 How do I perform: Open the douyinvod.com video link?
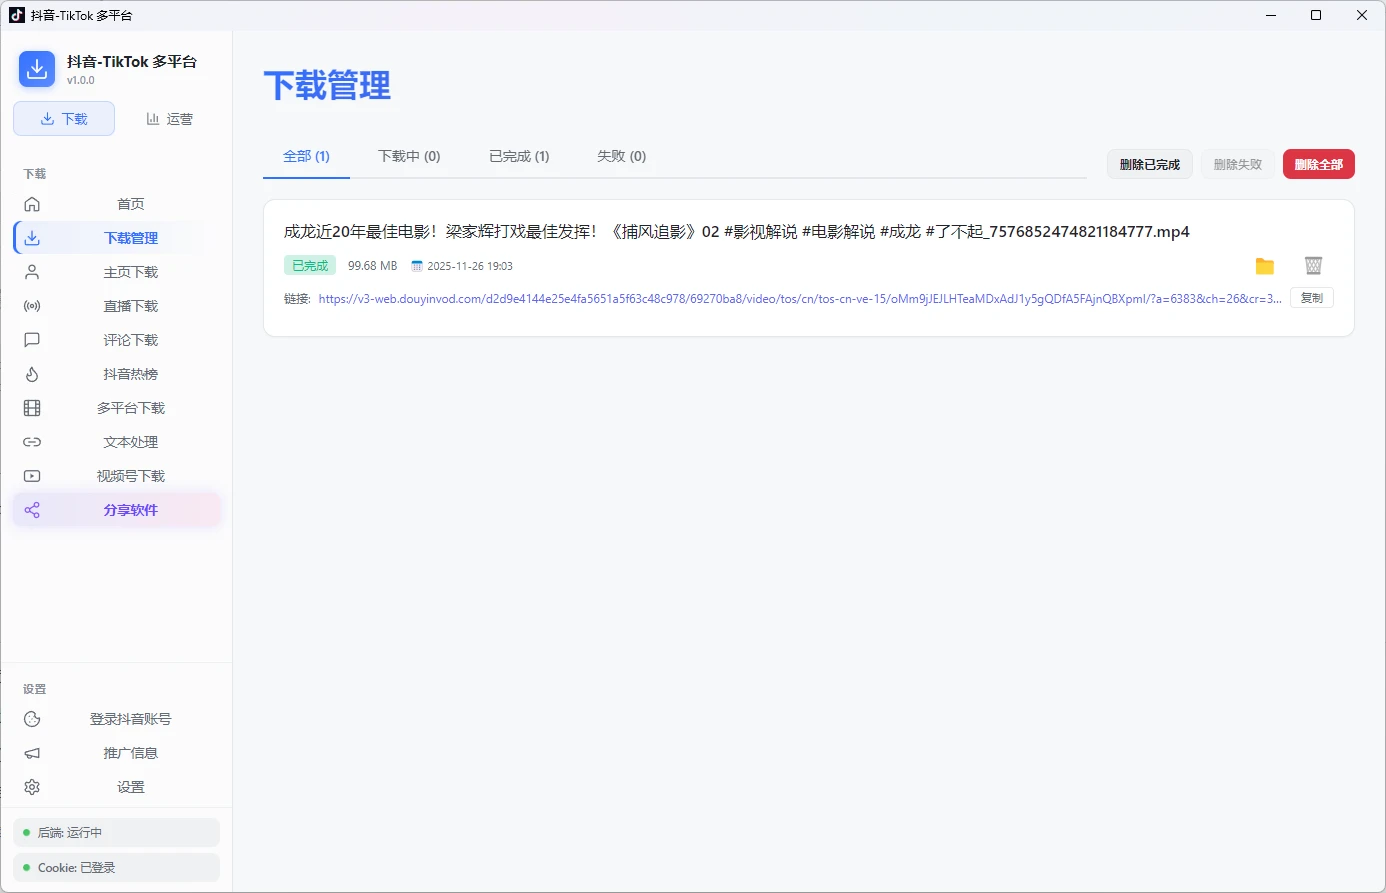pyautogui.click(x=800, y=298)
